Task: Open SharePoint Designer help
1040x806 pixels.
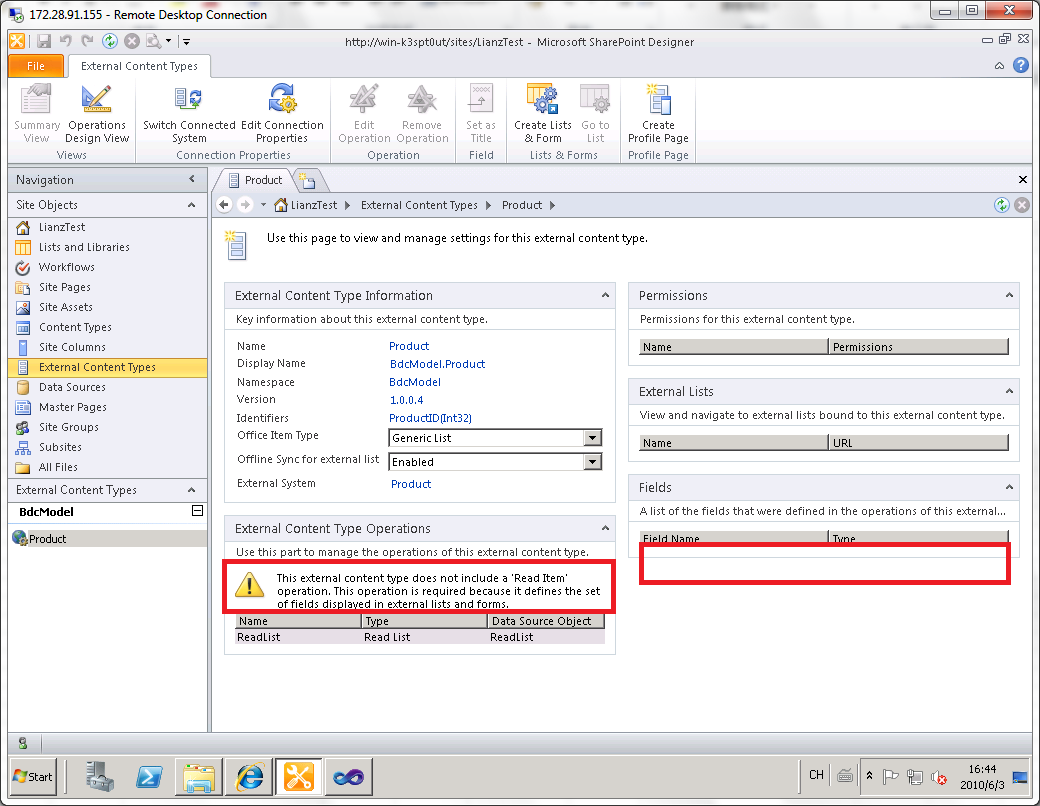Action: (1021, 65)
